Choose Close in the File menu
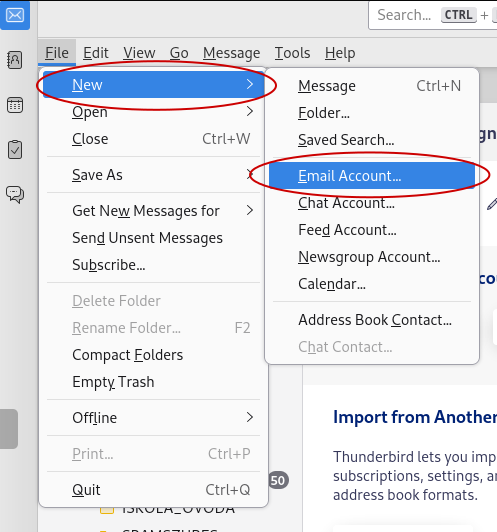 154,139
